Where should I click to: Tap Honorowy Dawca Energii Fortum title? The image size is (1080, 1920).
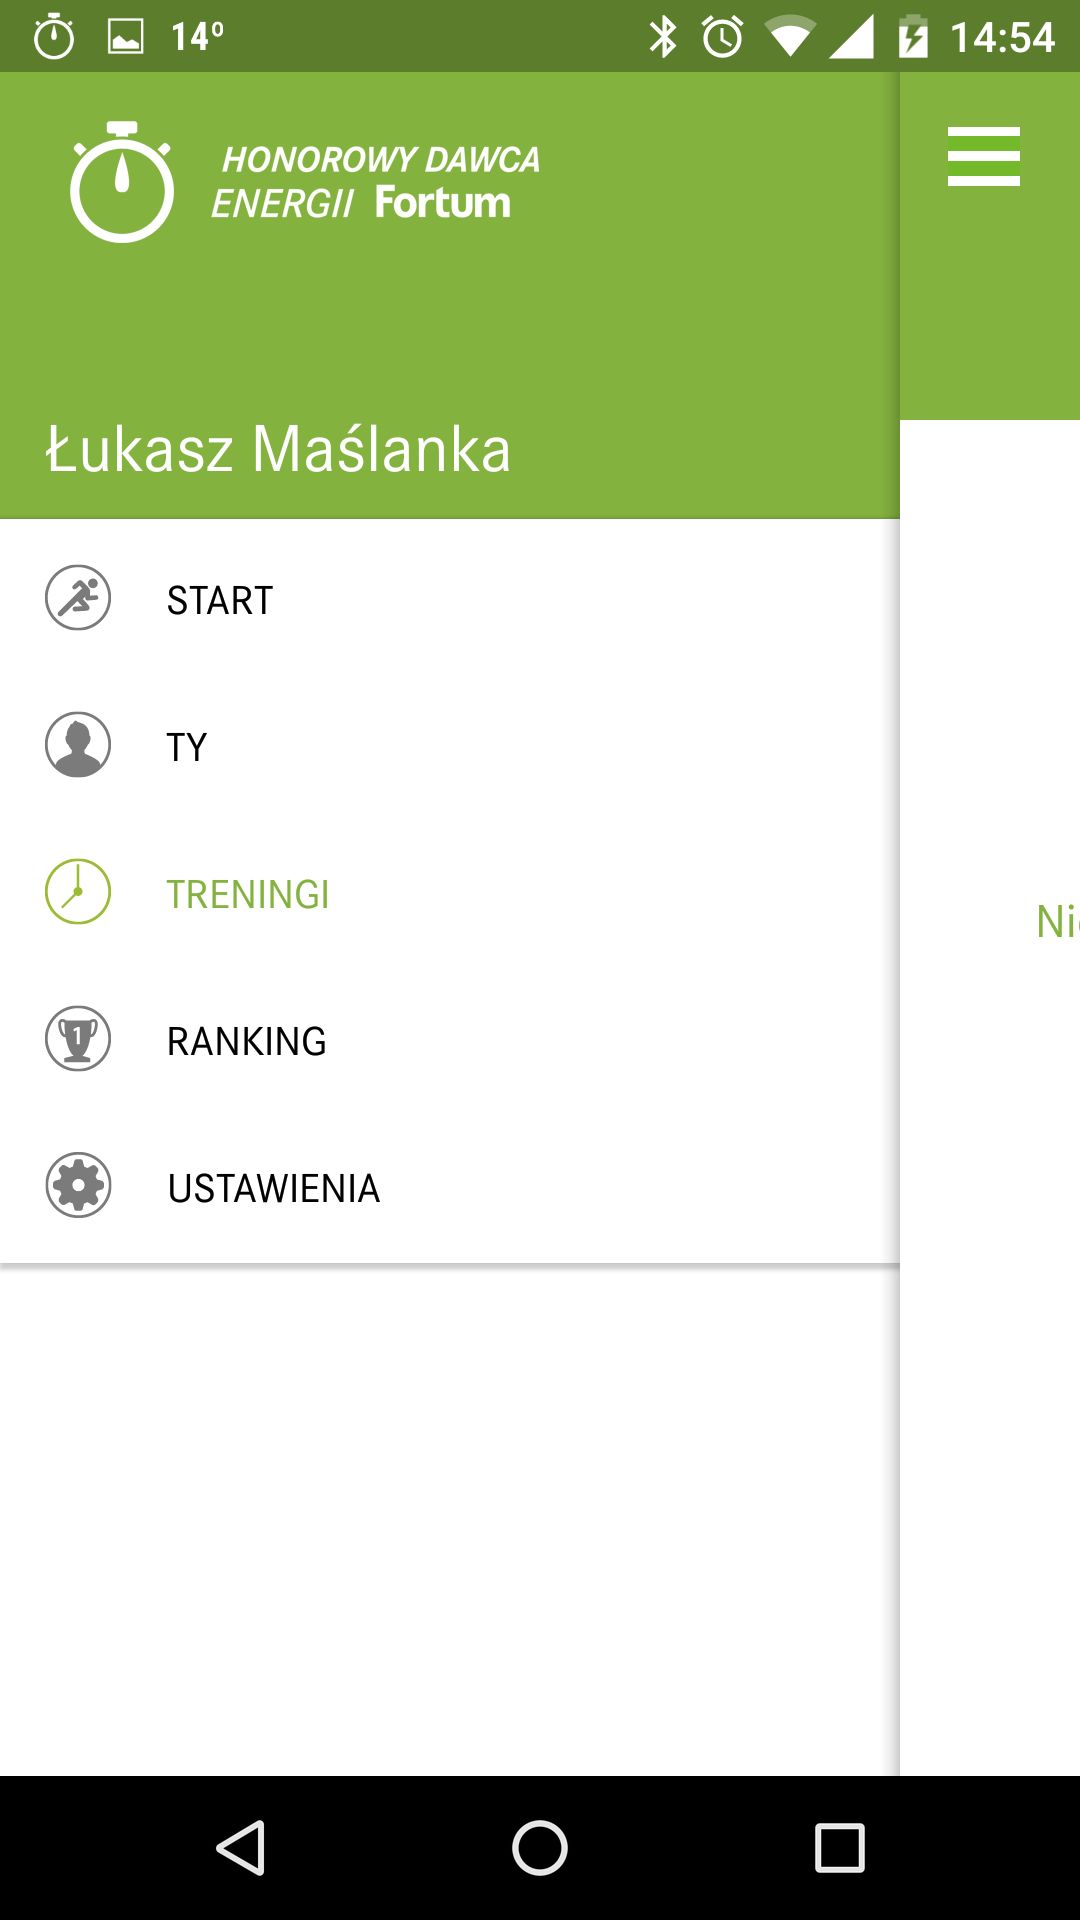(x=376, y=182)
